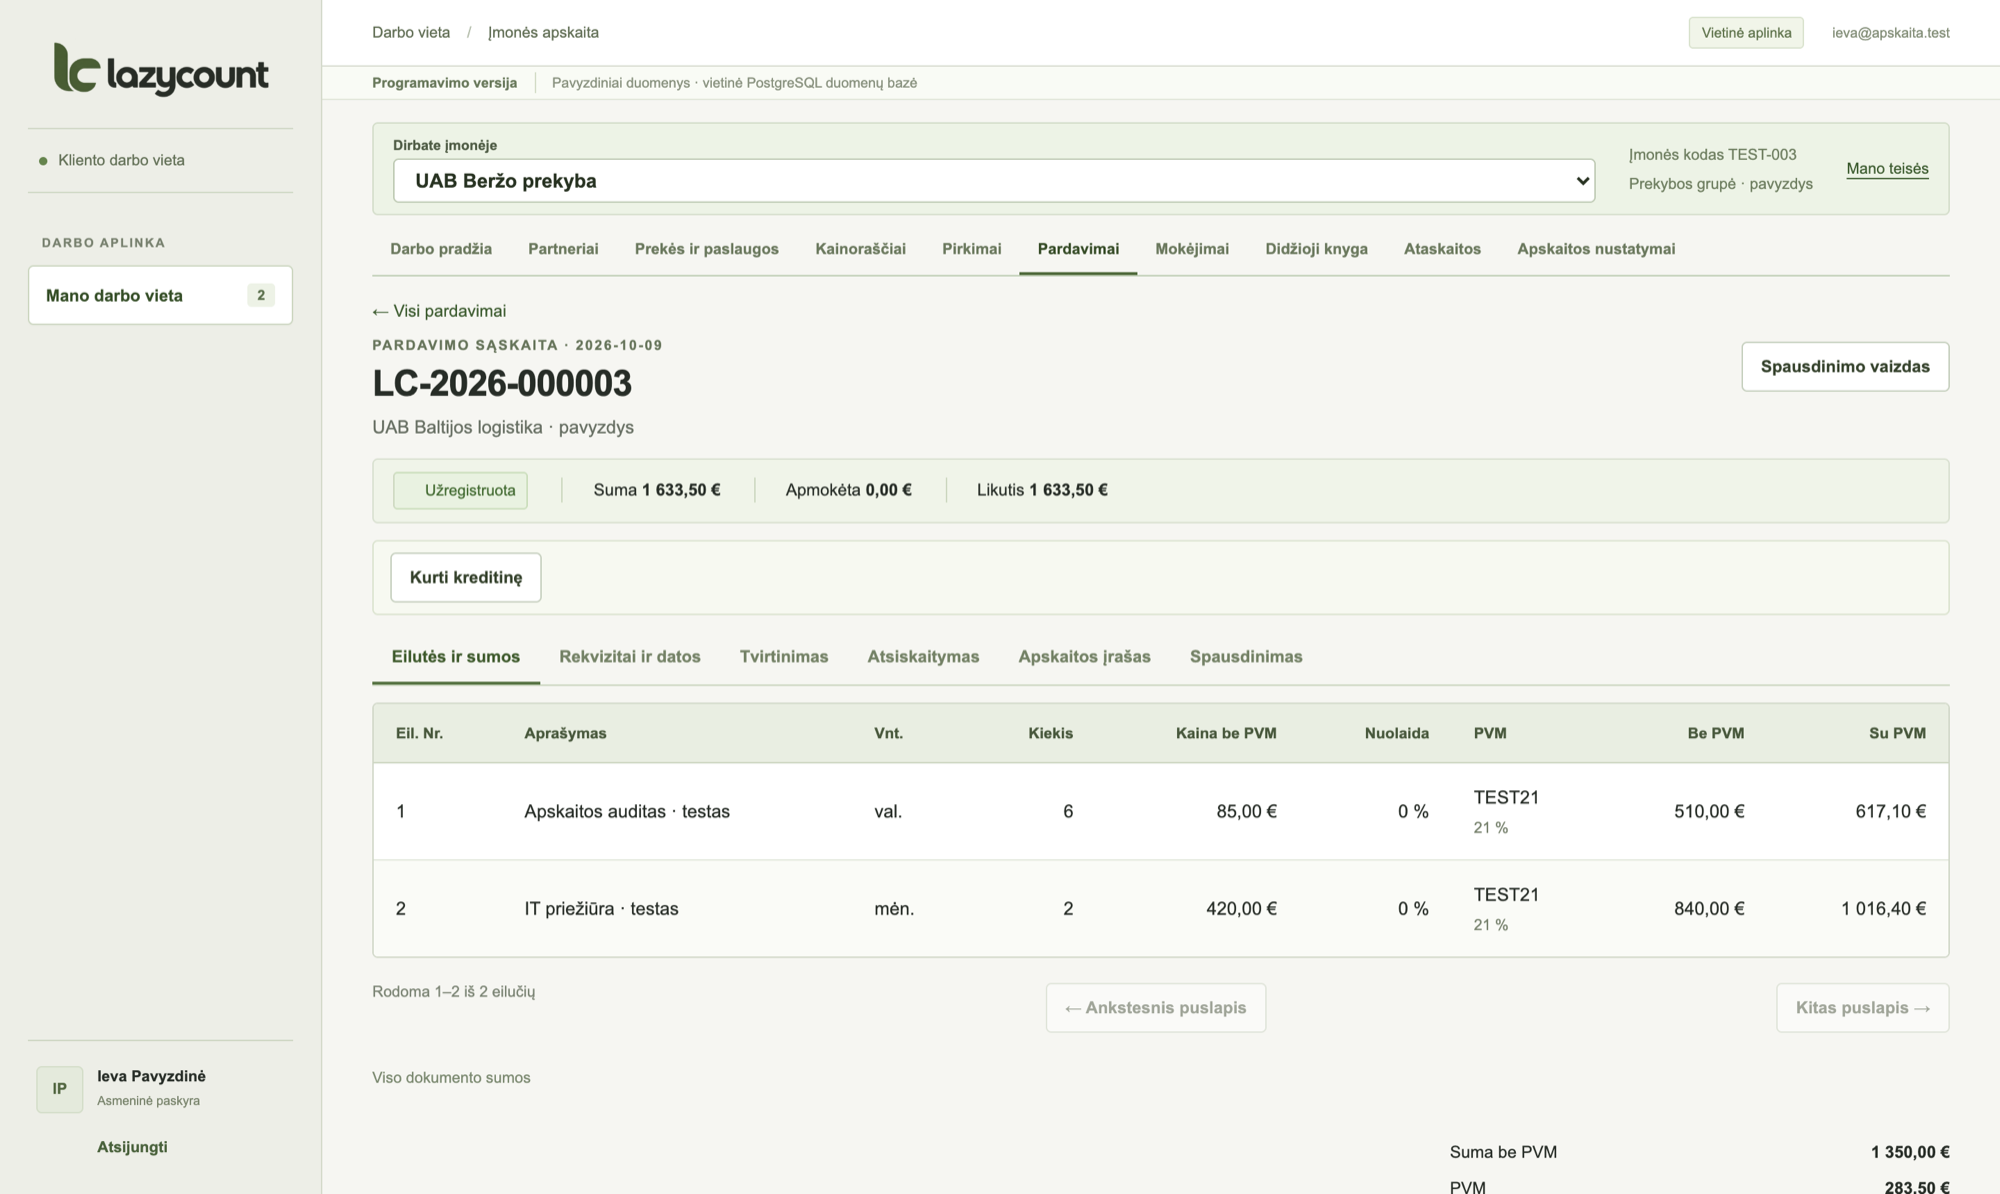Screen dimensions: 2000x1194
Task: Open Spausdinimo vaizdas print view
Action: pos(1845,367)
